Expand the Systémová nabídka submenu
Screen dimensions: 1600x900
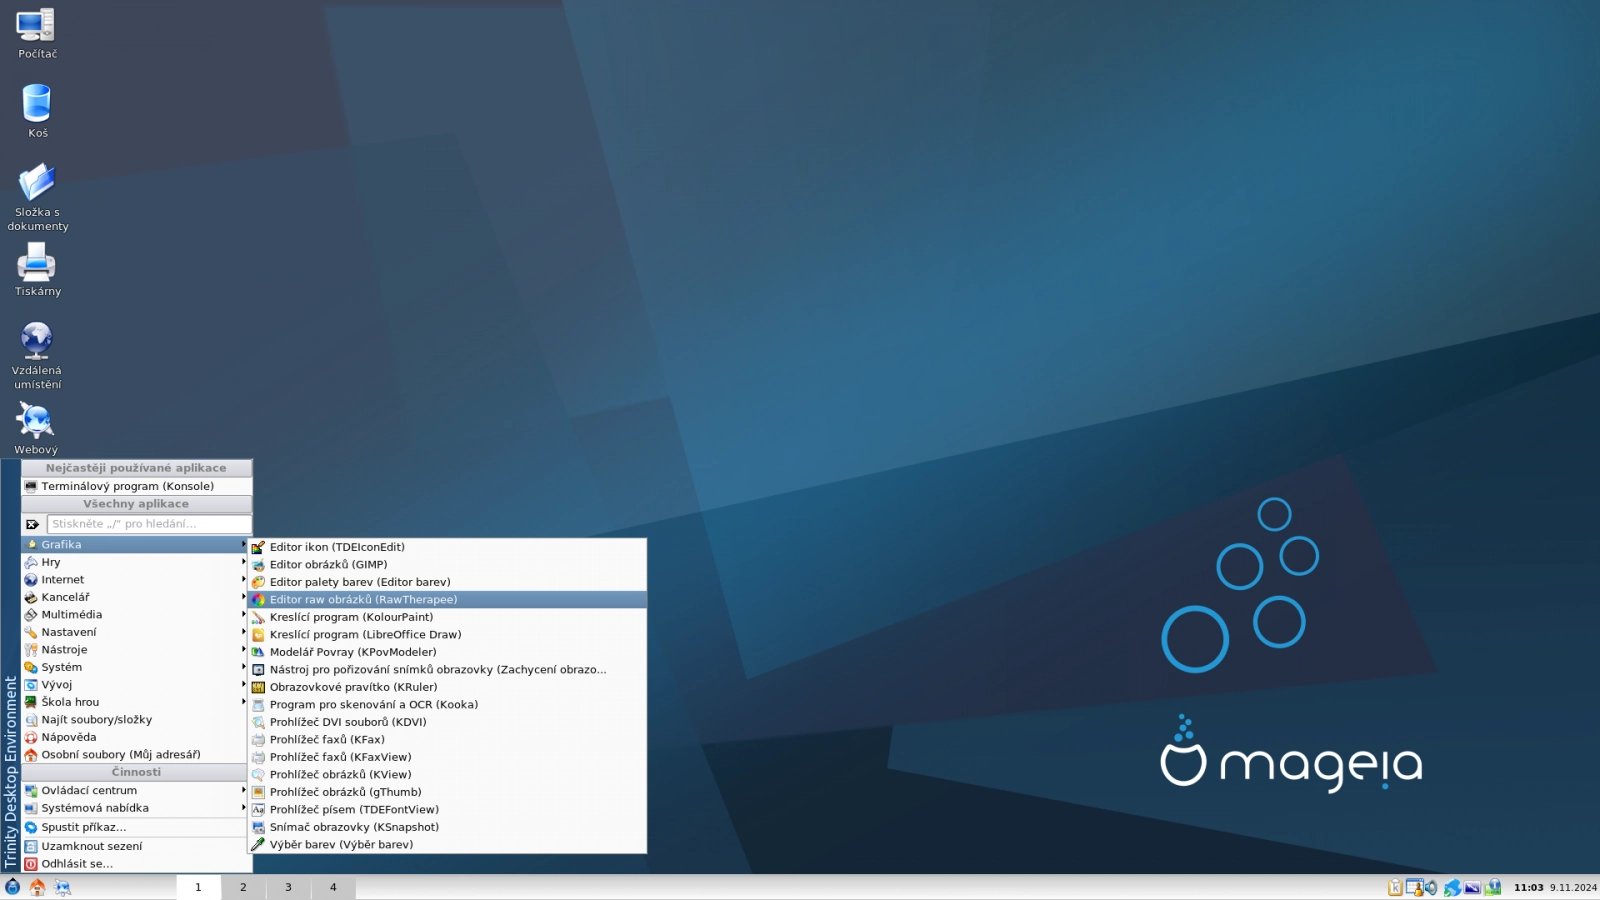pos(135,808)
